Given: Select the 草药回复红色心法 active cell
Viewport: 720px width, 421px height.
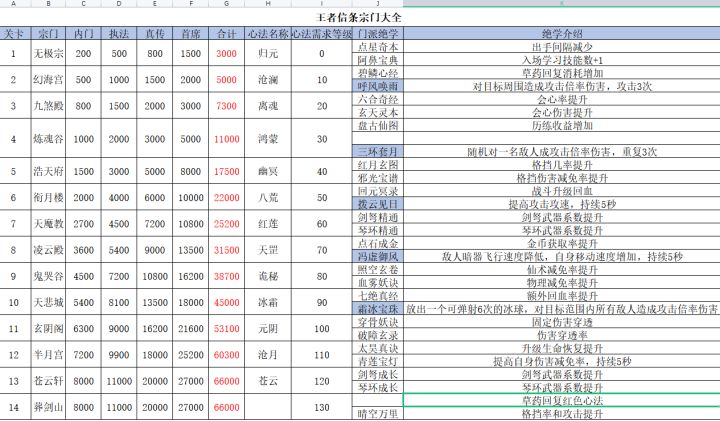Looking at the screenshot, I should 562,400.
